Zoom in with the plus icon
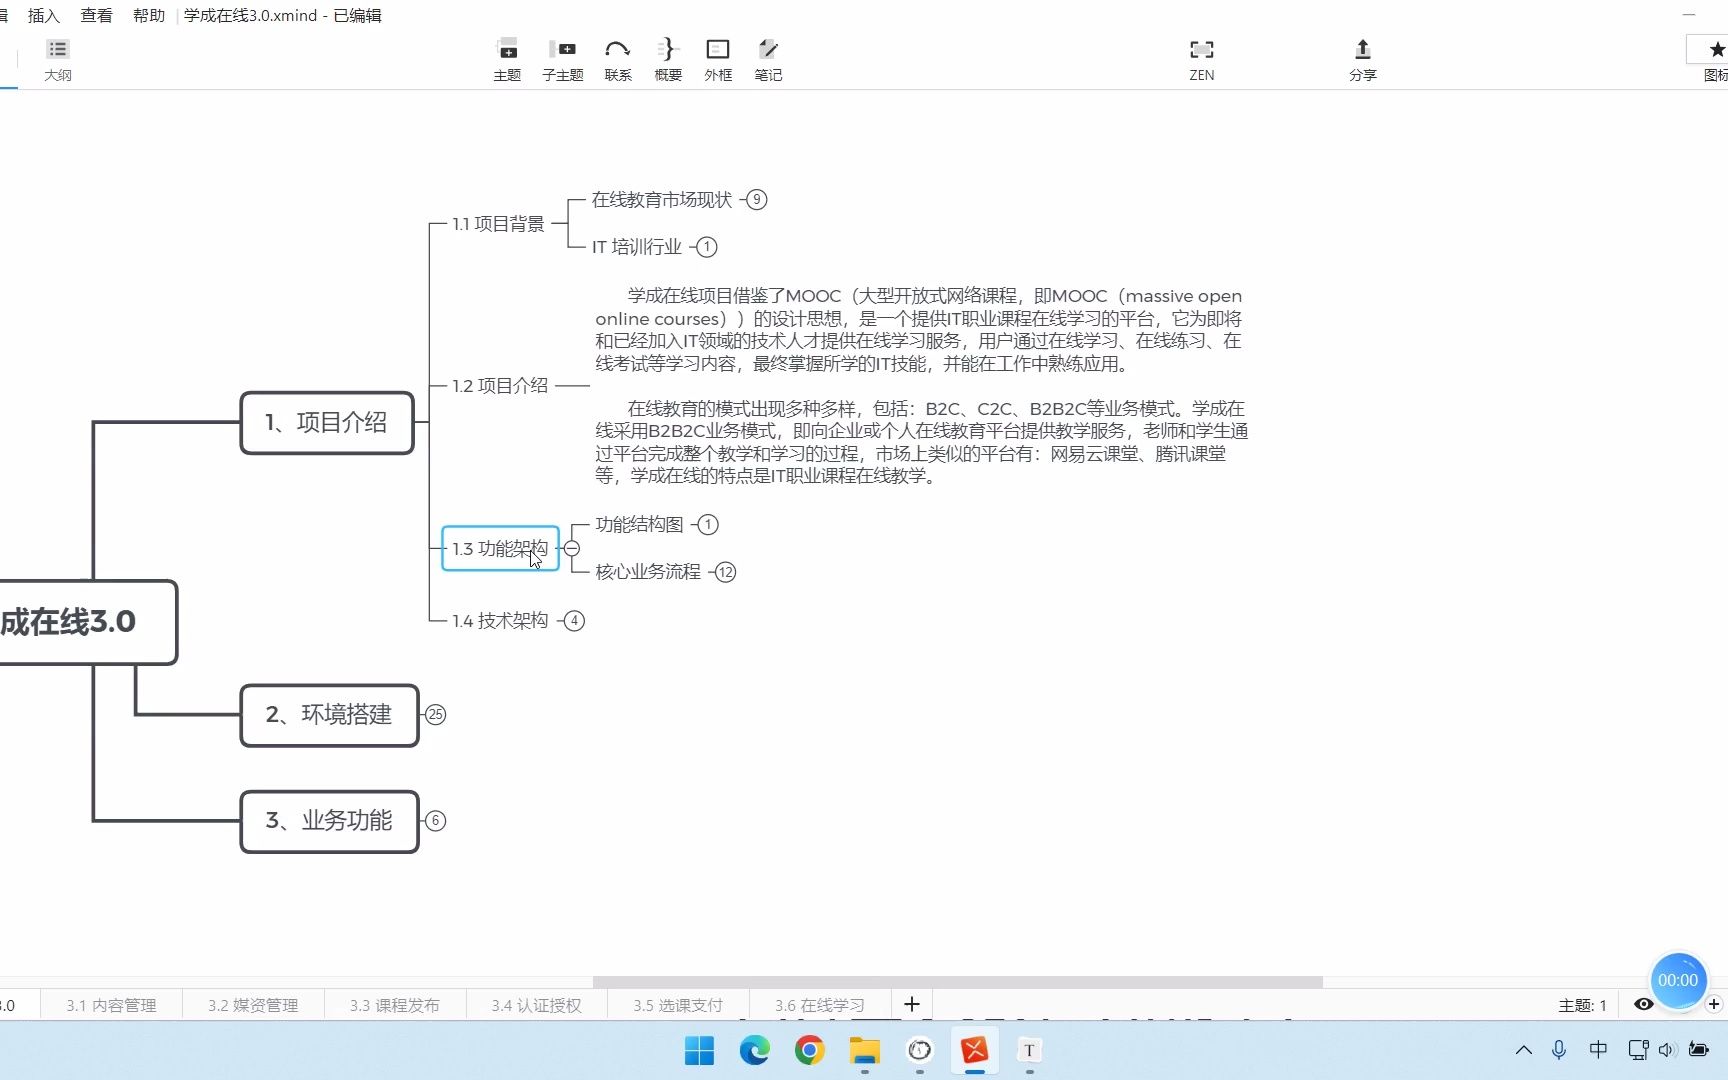 click(1714, 1004)
